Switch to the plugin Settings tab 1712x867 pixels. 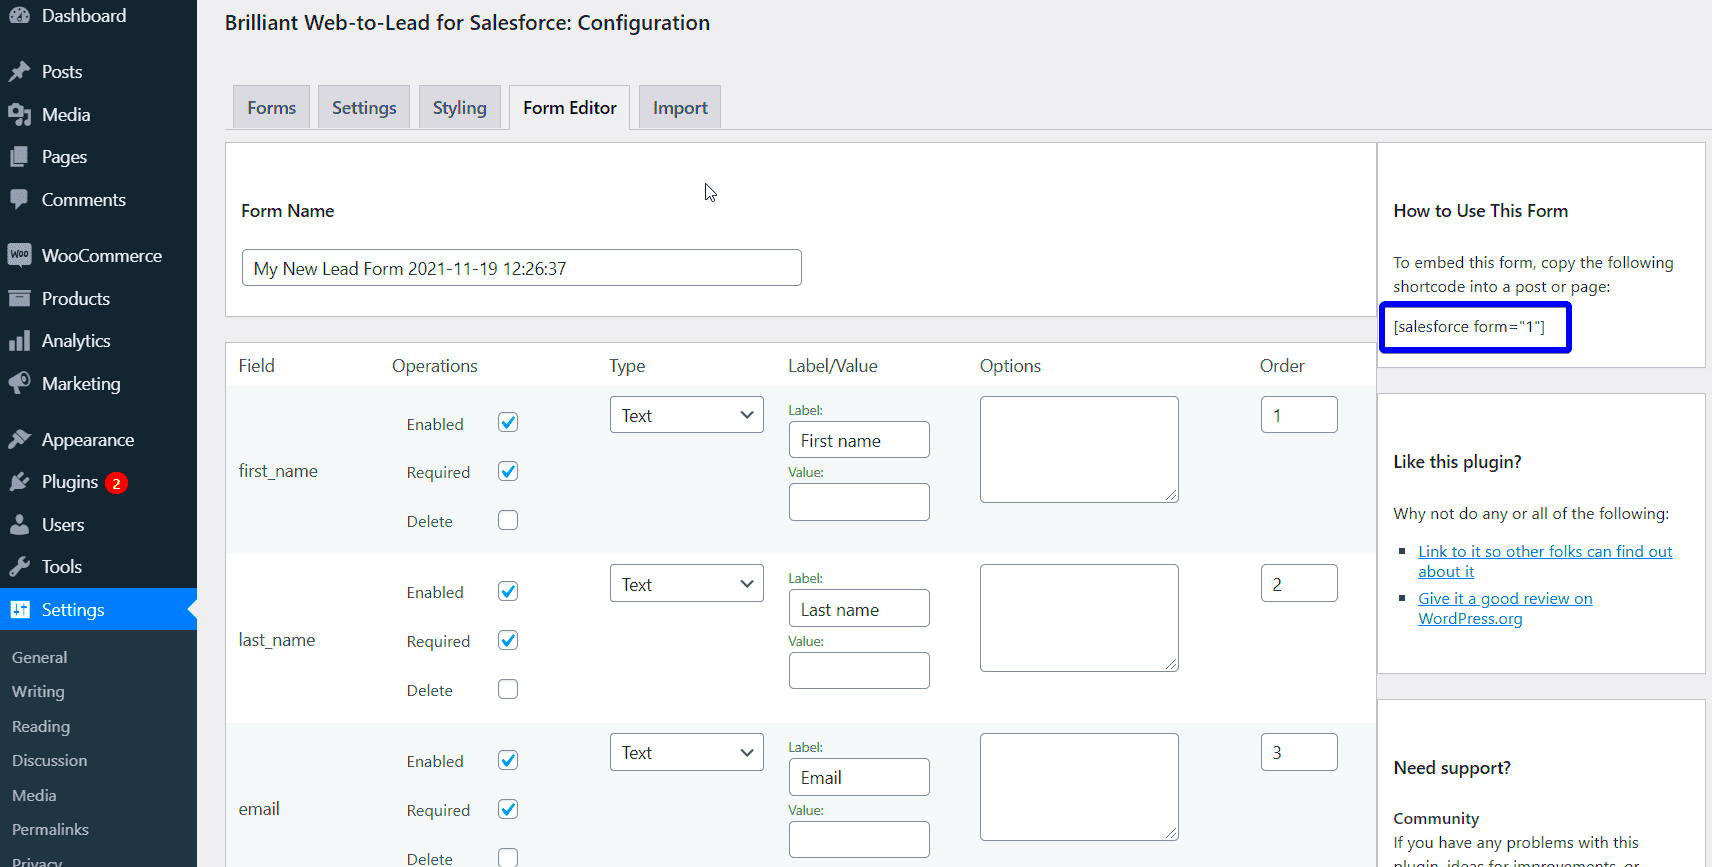tap(364, 107)
